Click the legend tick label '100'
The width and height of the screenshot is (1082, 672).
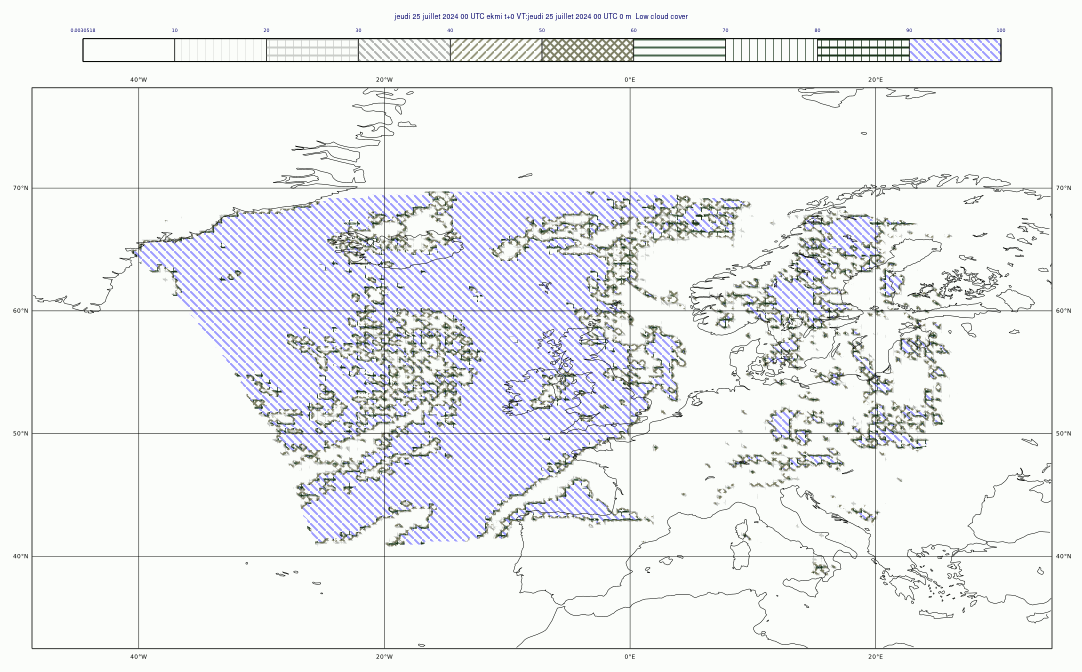[1001, 30]
